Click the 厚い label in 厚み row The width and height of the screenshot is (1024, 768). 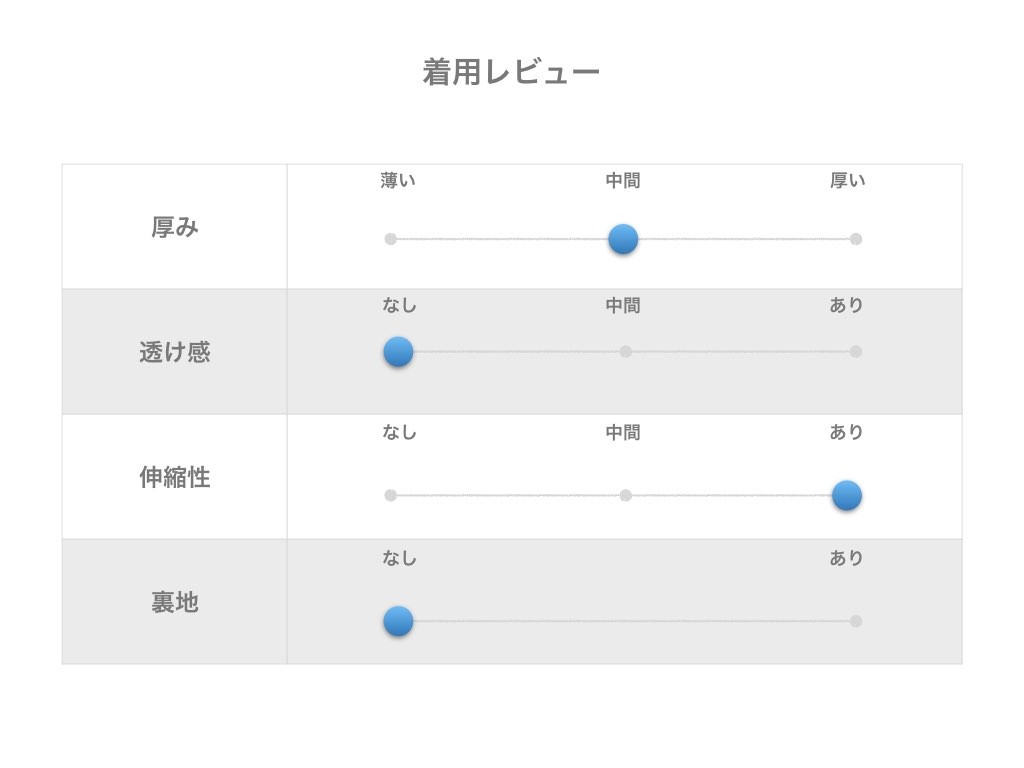coord(848,181)
